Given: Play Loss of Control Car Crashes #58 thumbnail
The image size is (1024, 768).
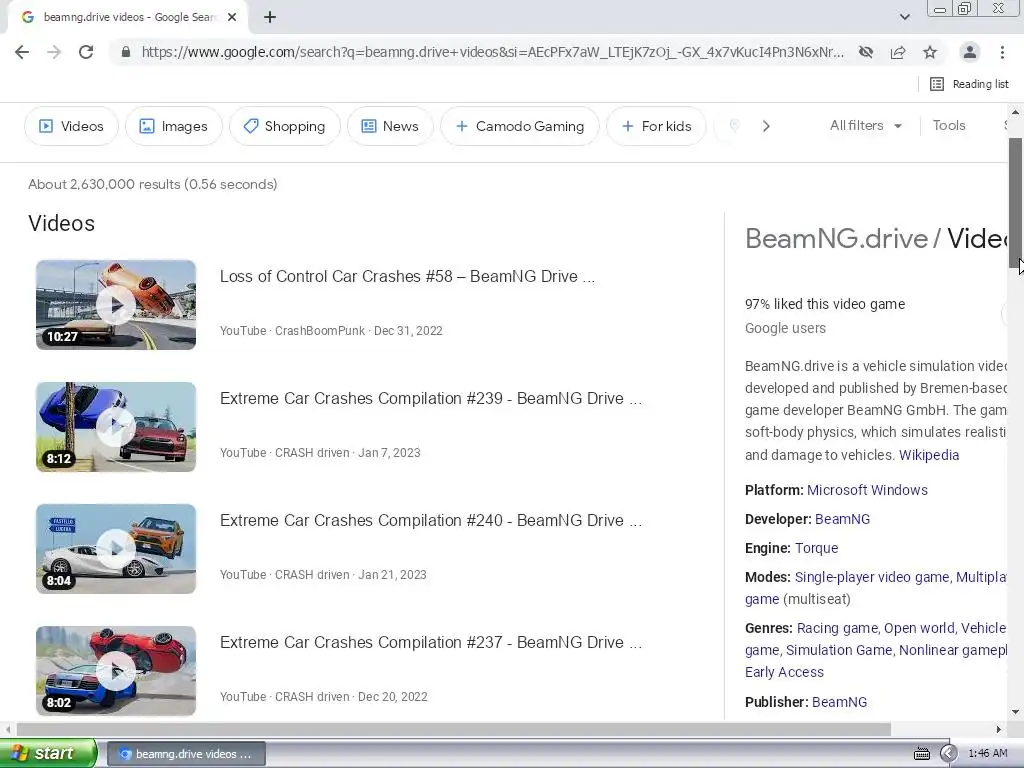Looking at the screenshot, I should [116, 305].
